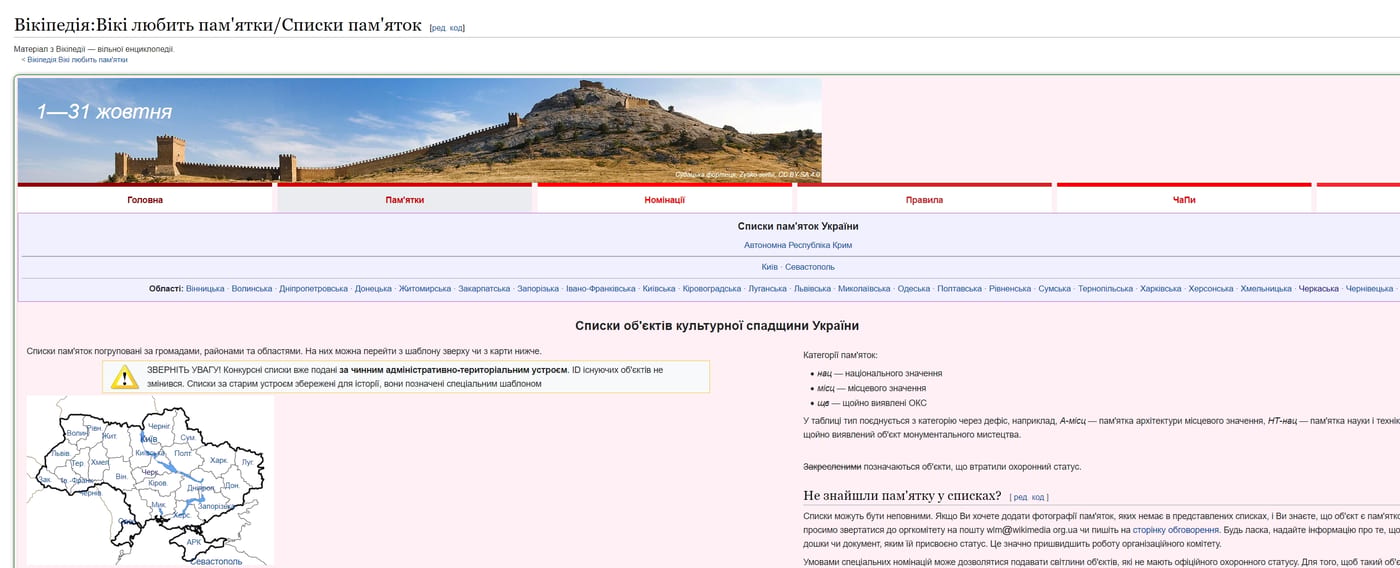The width and height of the screenshot is (1400, 568).
Task: Select the heading 'Списки об'єктів культурної спадщини України'
Action: click(717, 326)
